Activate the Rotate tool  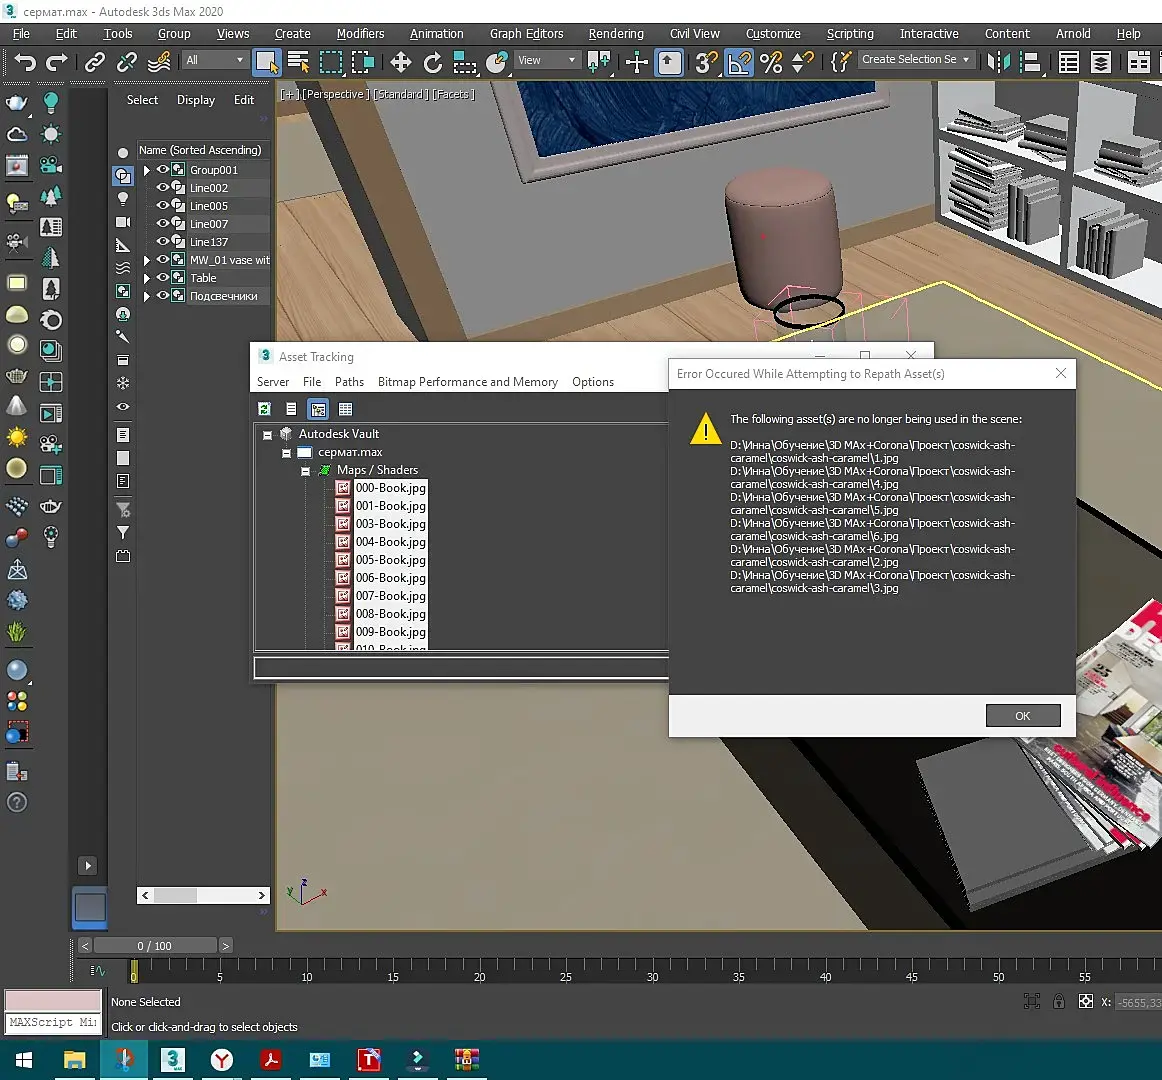[433, 63]
